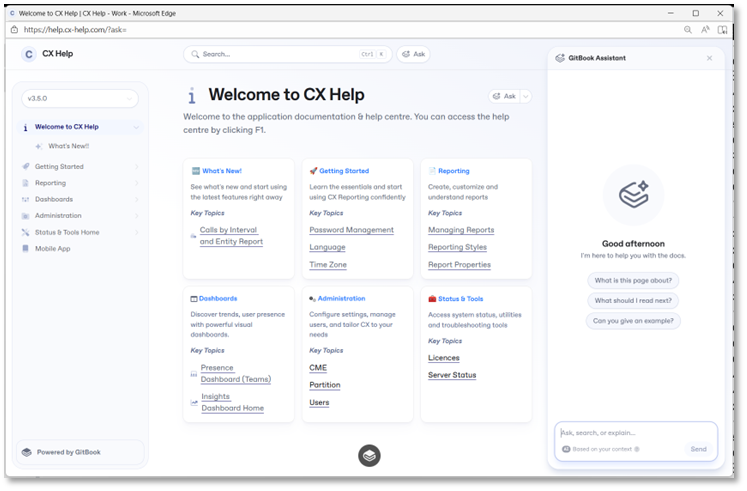Open the Language topic link
The height and width of the screenshot is (491, 747).
point(327,247)
